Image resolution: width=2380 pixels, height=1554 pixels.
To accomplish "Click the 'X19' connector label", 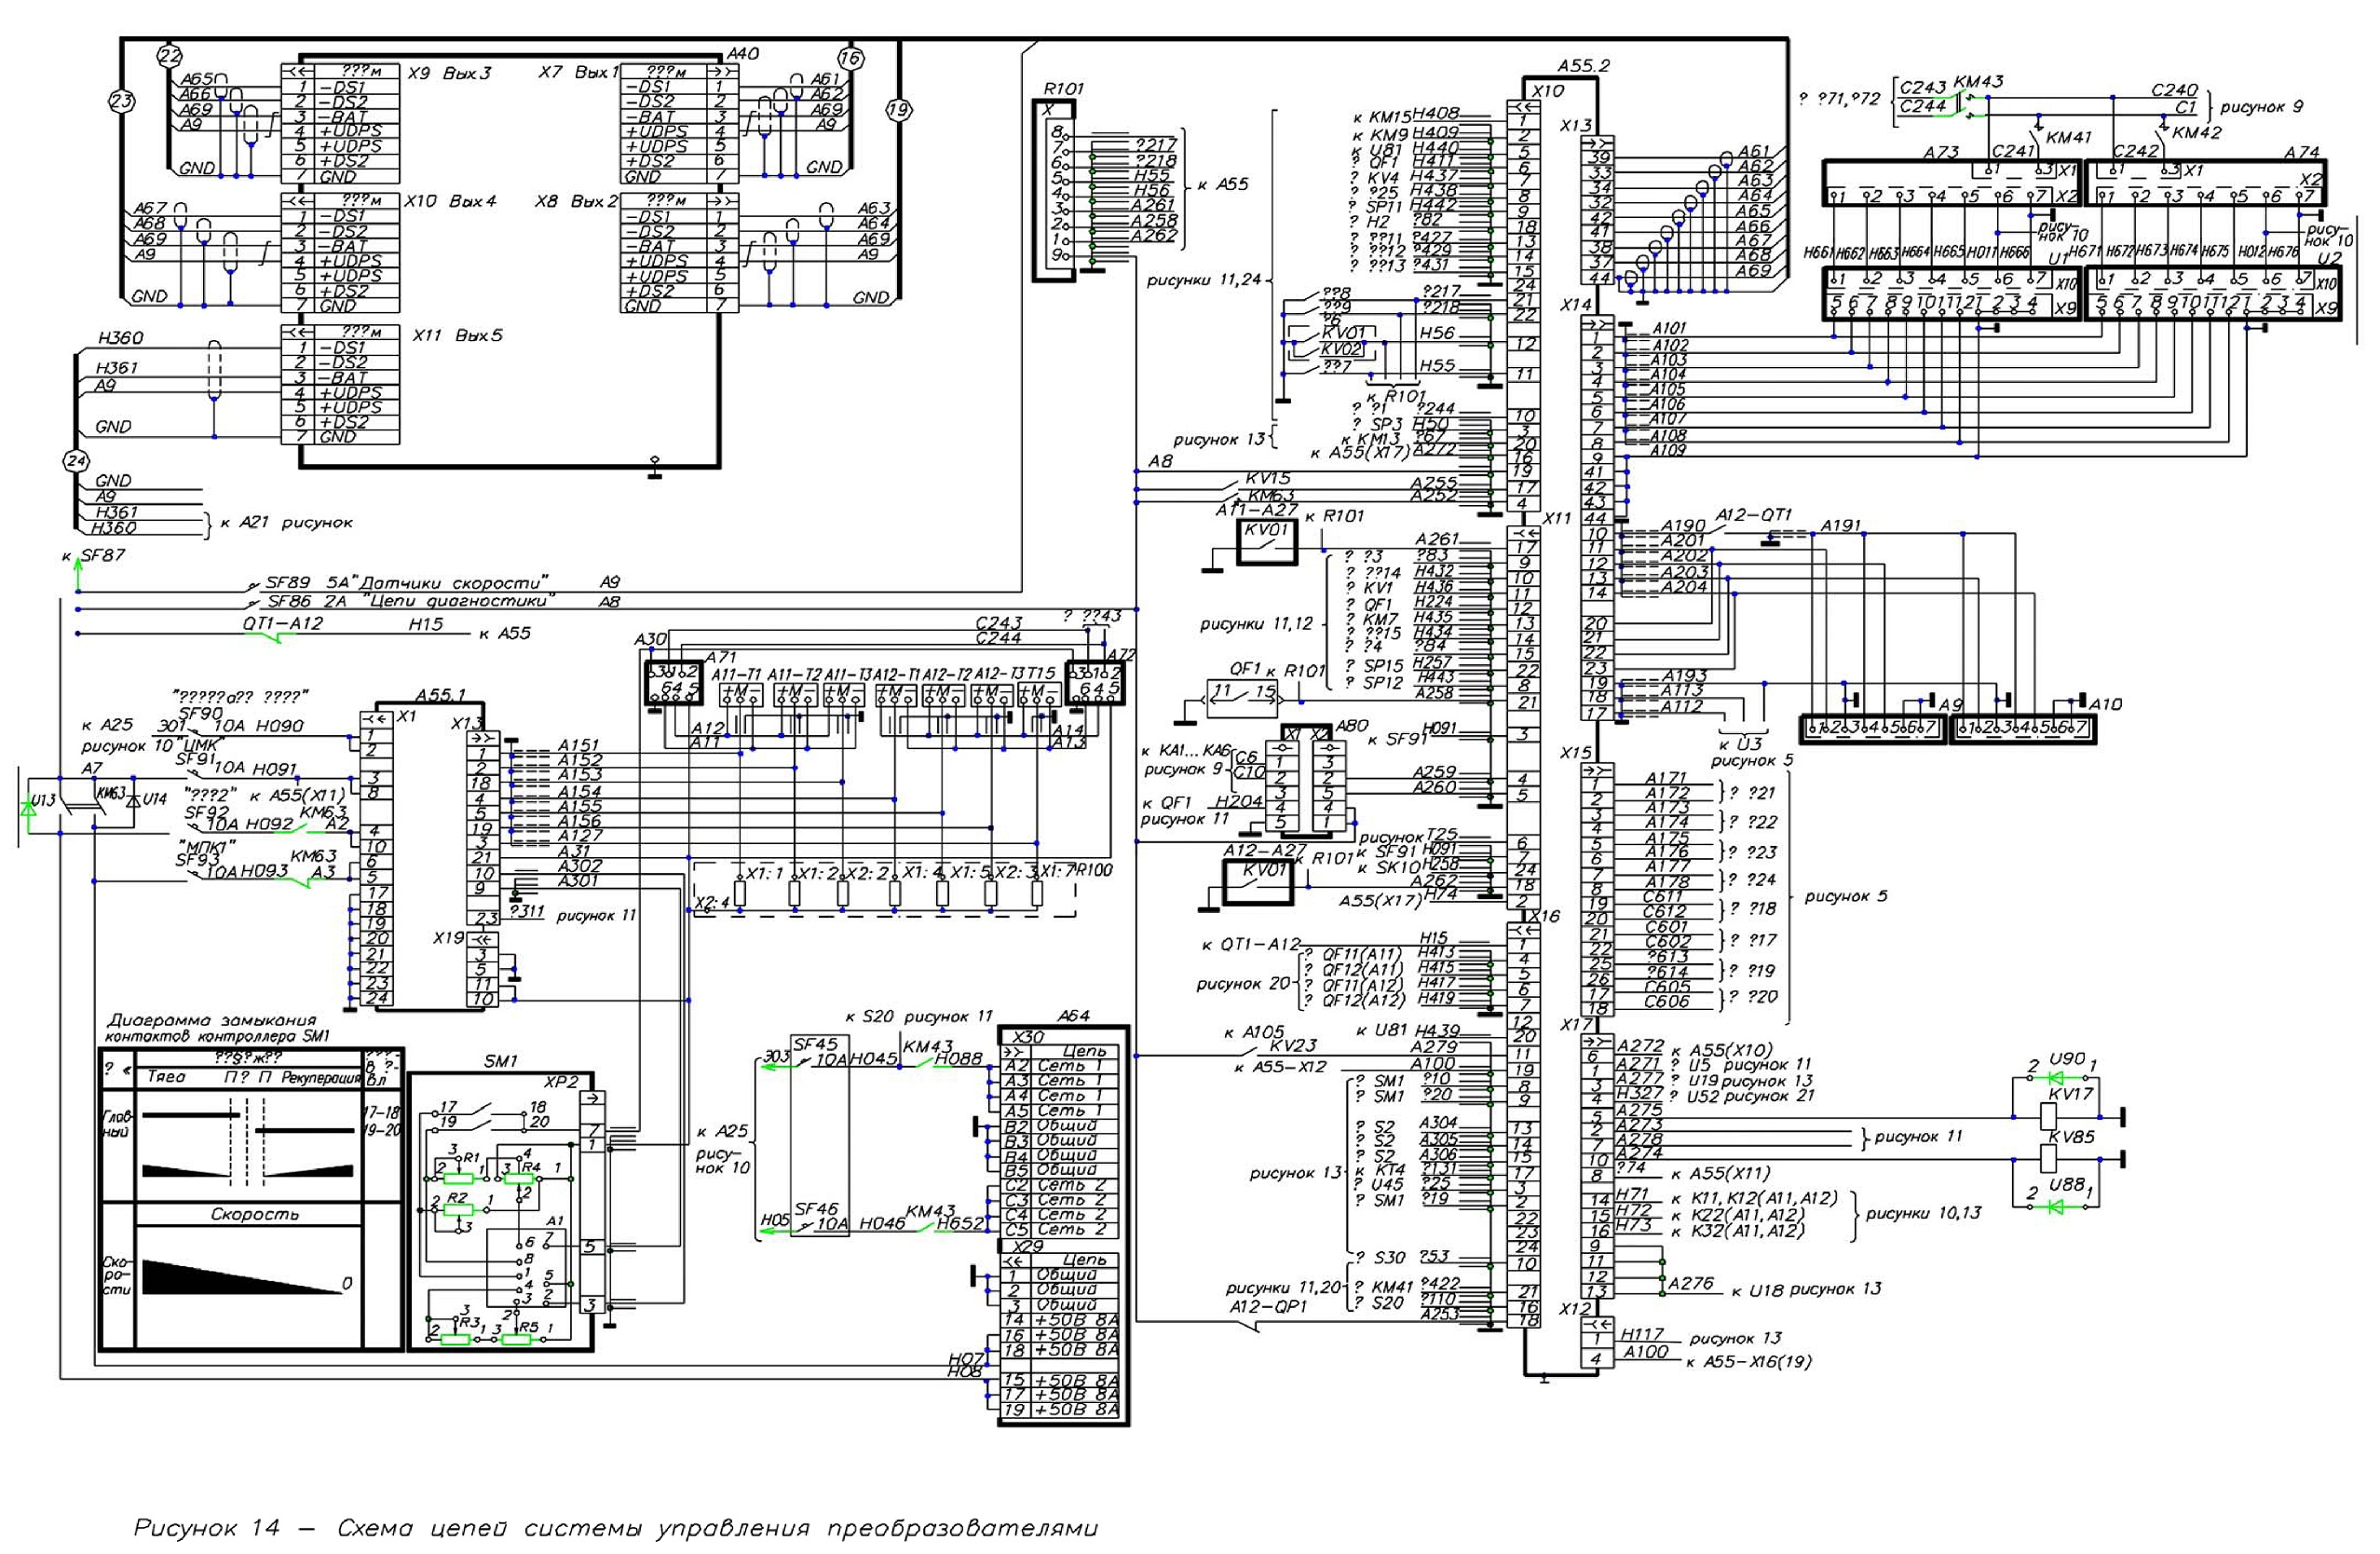I will pyautogui.click(x=449, y=938).
